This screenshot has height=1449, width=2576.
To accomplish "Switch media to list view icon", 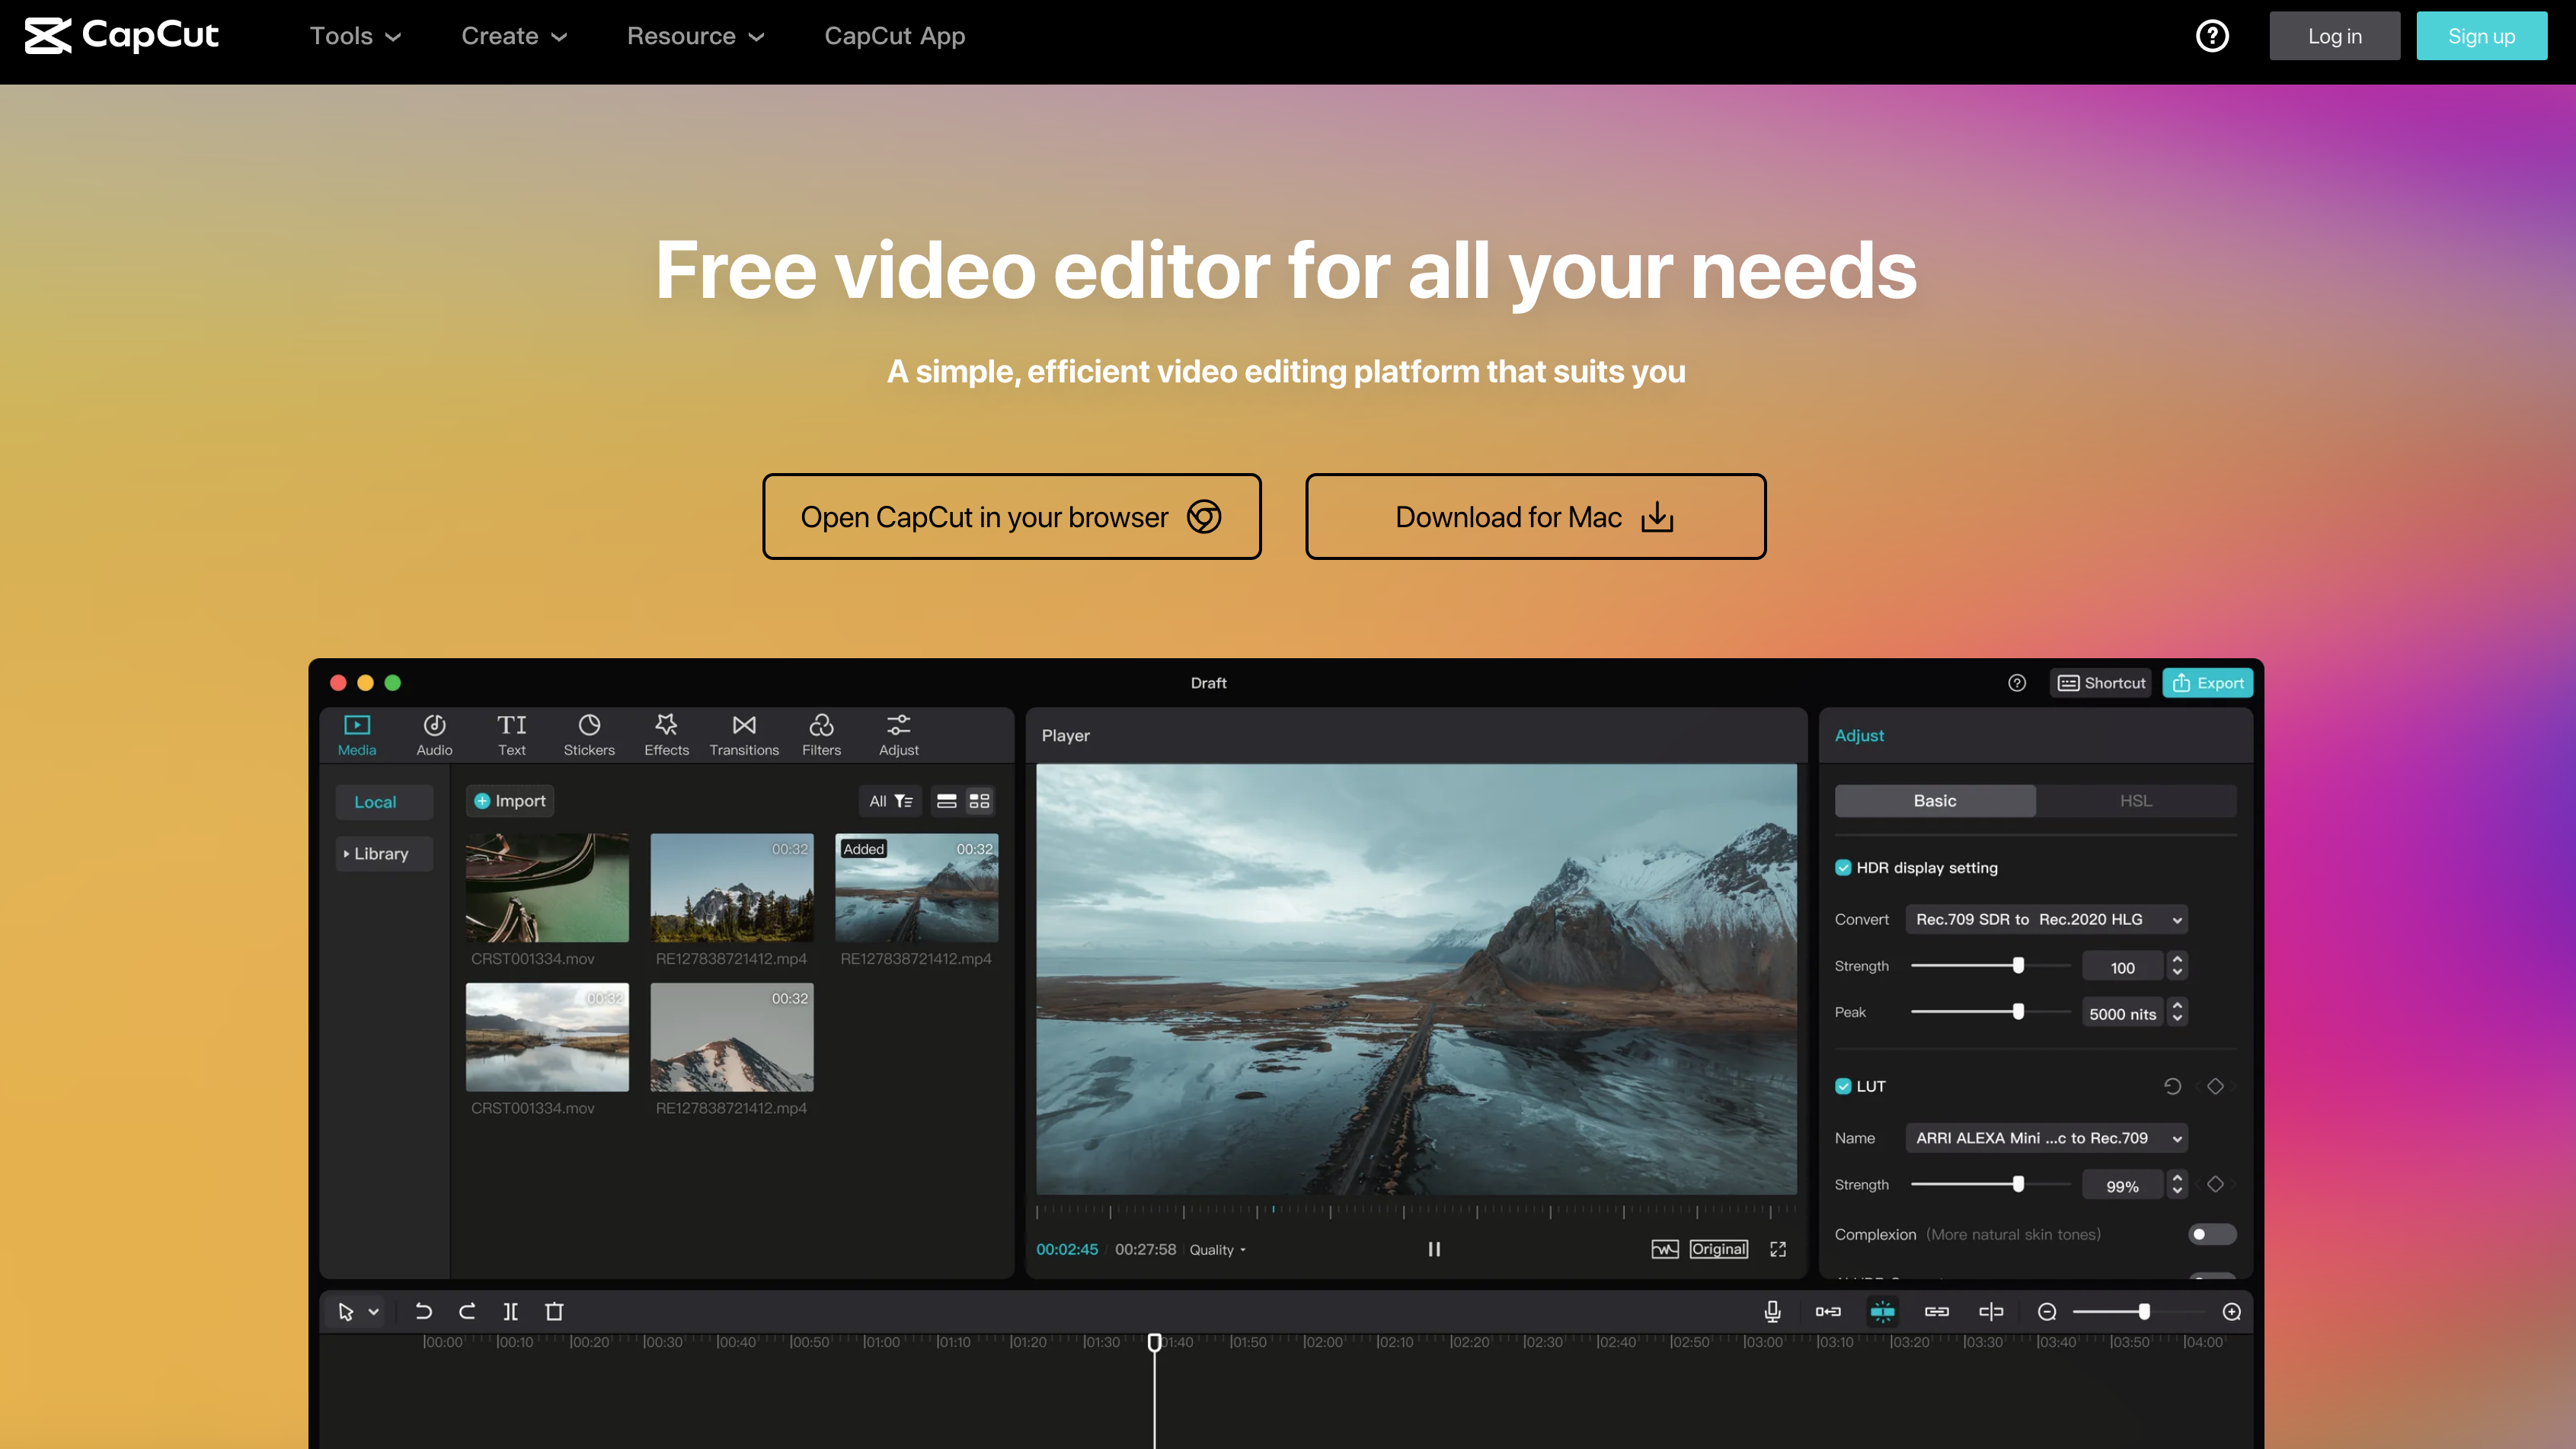I will pyautogui.click(x=946, y=801).
